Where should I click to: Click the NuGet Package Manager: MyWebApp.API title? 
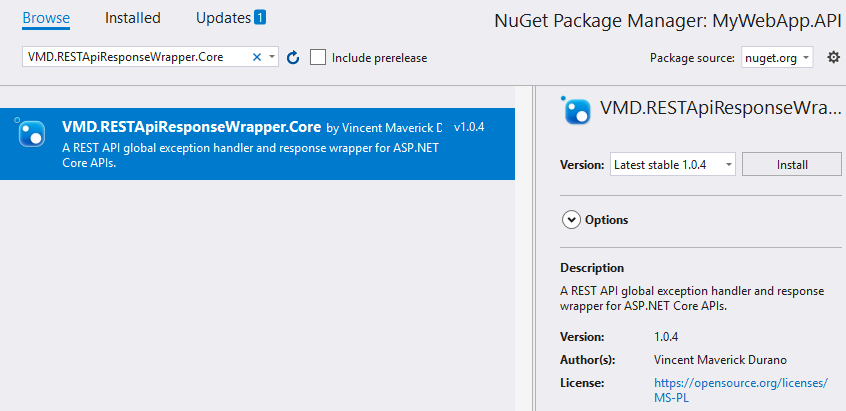click(667, 21)
